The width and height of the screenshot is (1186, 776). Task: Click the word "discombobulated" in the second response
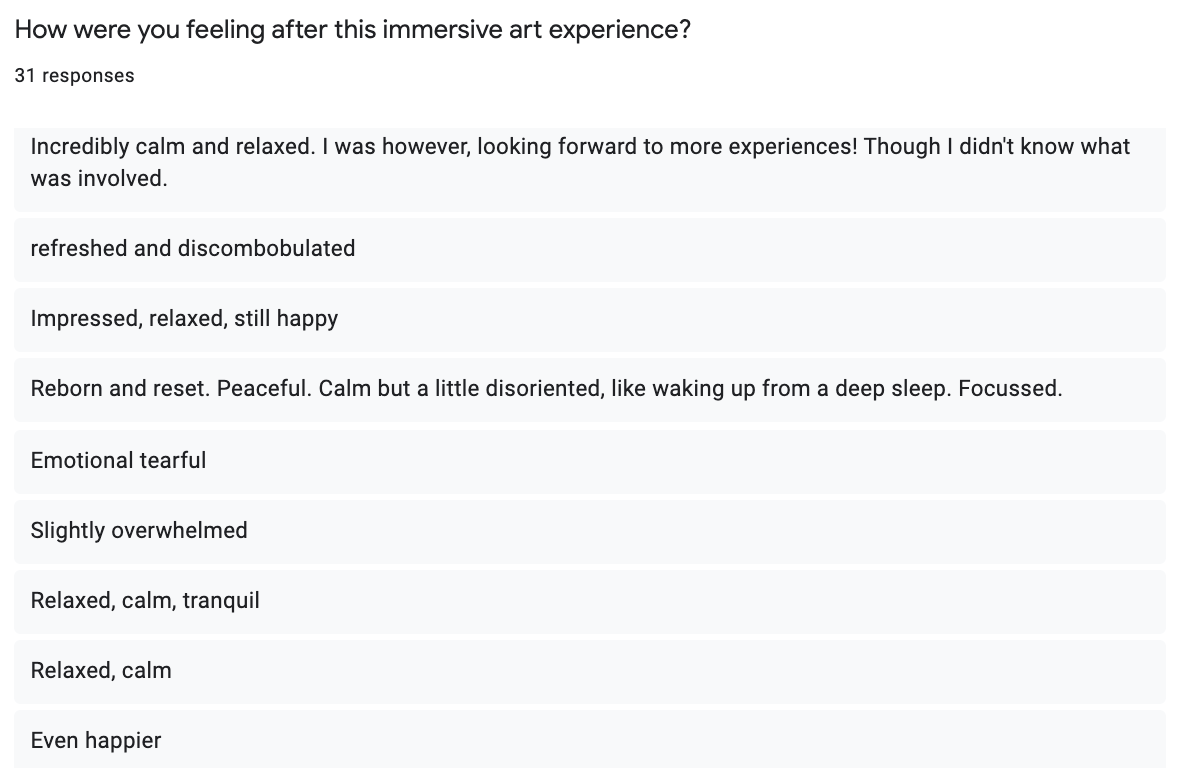point(266,248)
